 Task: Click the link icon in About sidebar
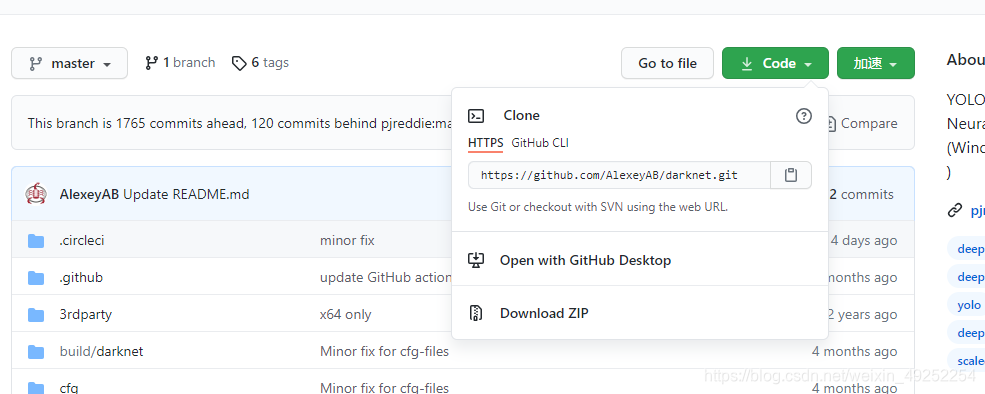click(x=955, y=211)
